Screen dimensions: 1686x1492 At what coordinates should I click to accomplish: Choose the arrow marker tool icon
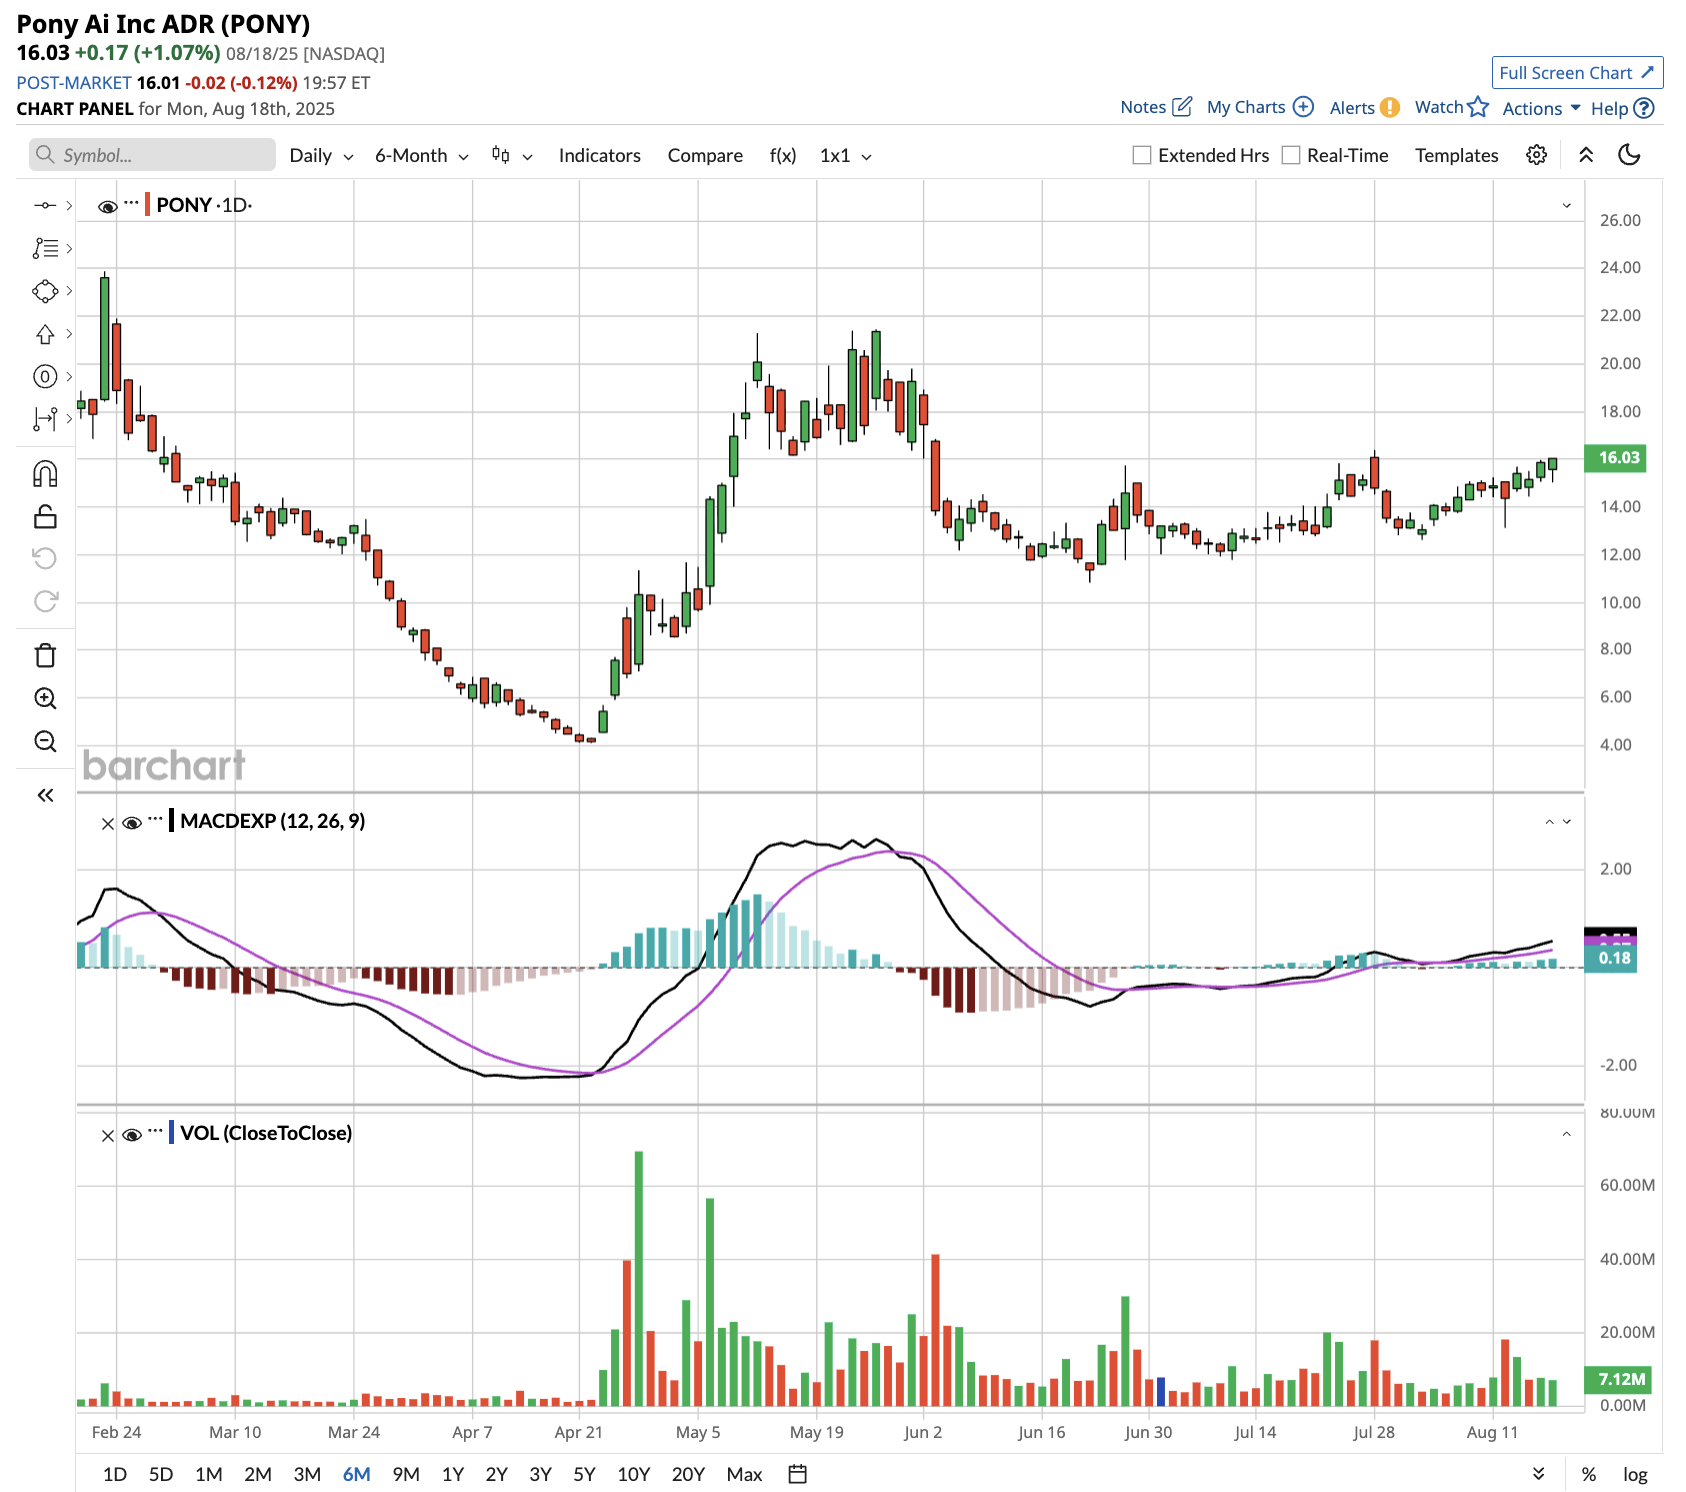tap(45, 334)
